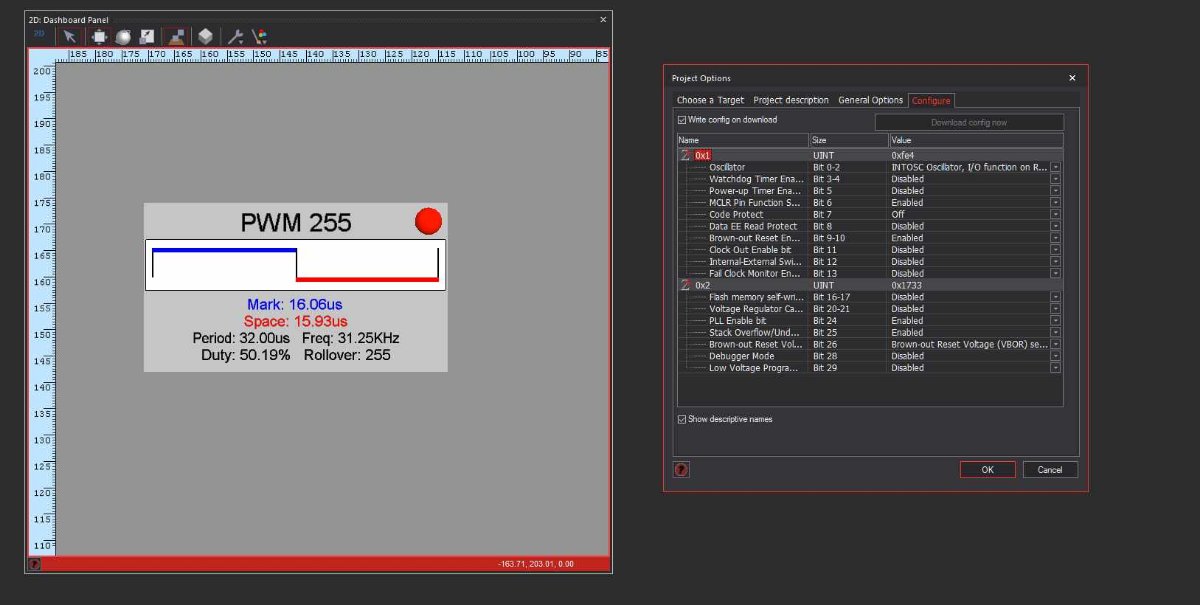The width and height of the screenshot is (1200, 605).
Task: Open the wrench settings dropdown
Action: pos(236,36)
